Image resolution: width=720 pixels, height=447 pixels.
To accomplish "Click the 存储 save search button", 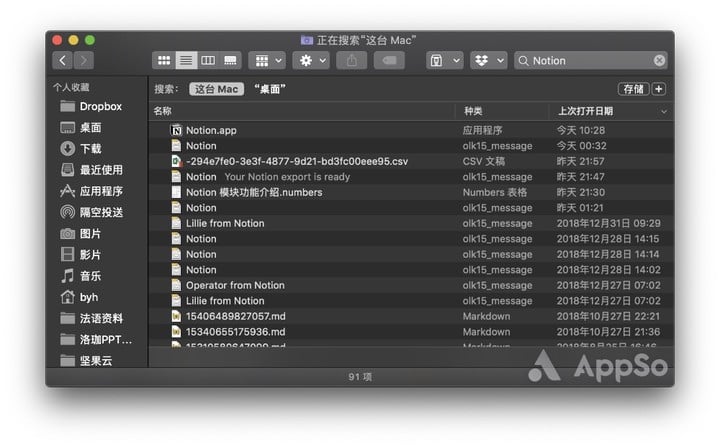I will pyautogui.click(x=634, y=89).
